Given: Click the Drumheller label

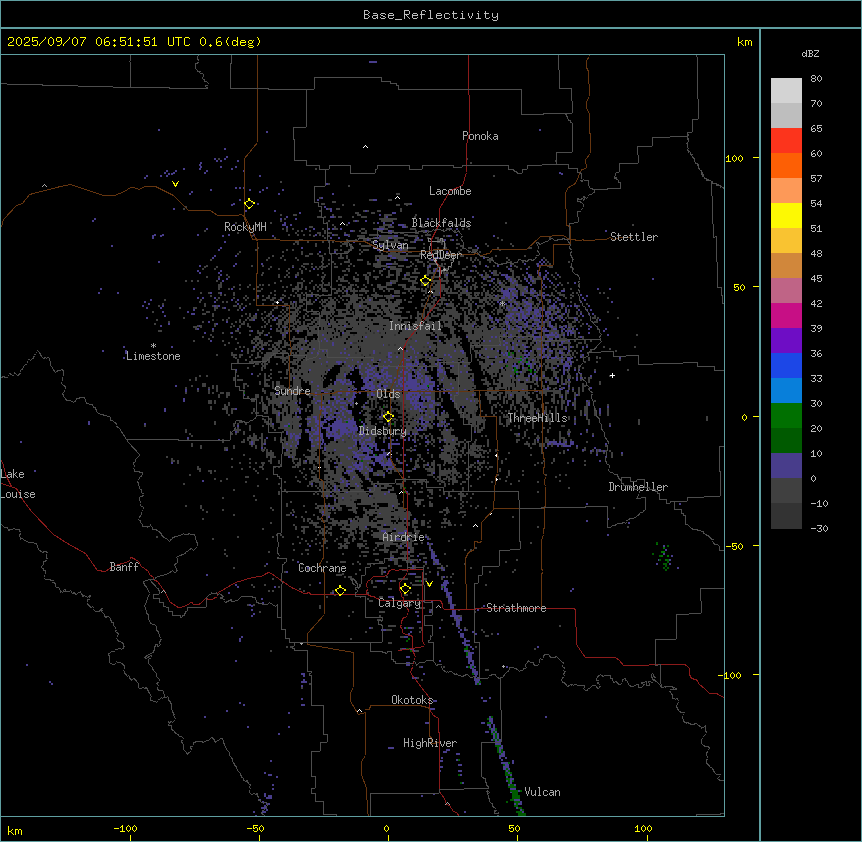Looking at the screenshot, I should (638, 487).
